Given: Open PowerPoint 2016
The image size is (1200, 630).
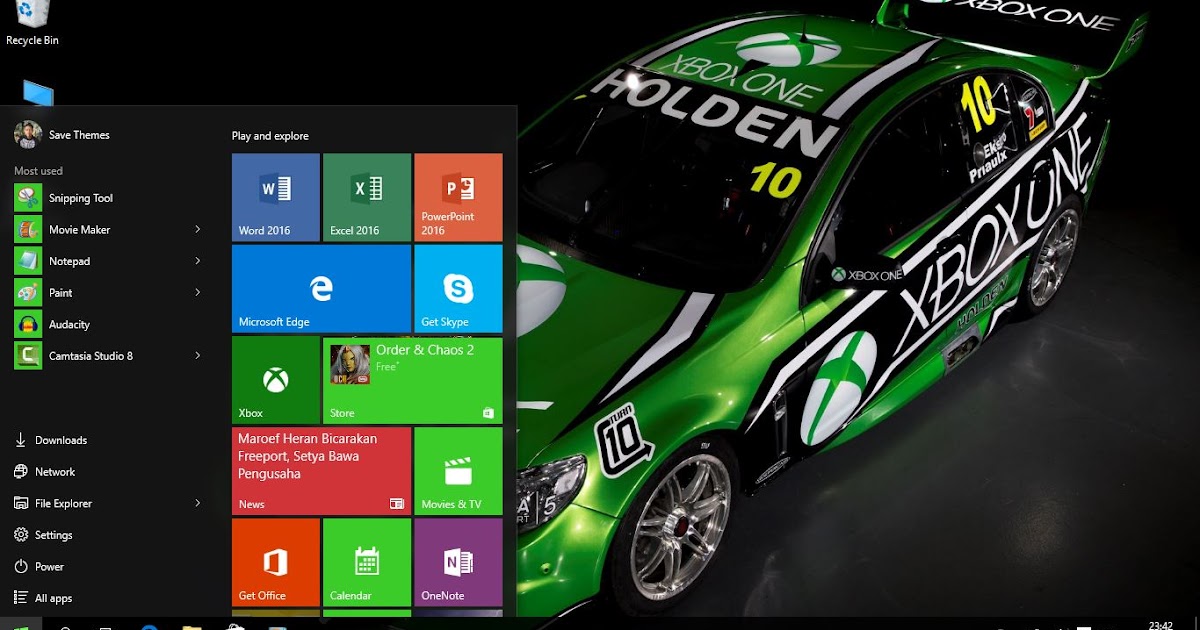Looking at the screenshot, I should [458, 197].
